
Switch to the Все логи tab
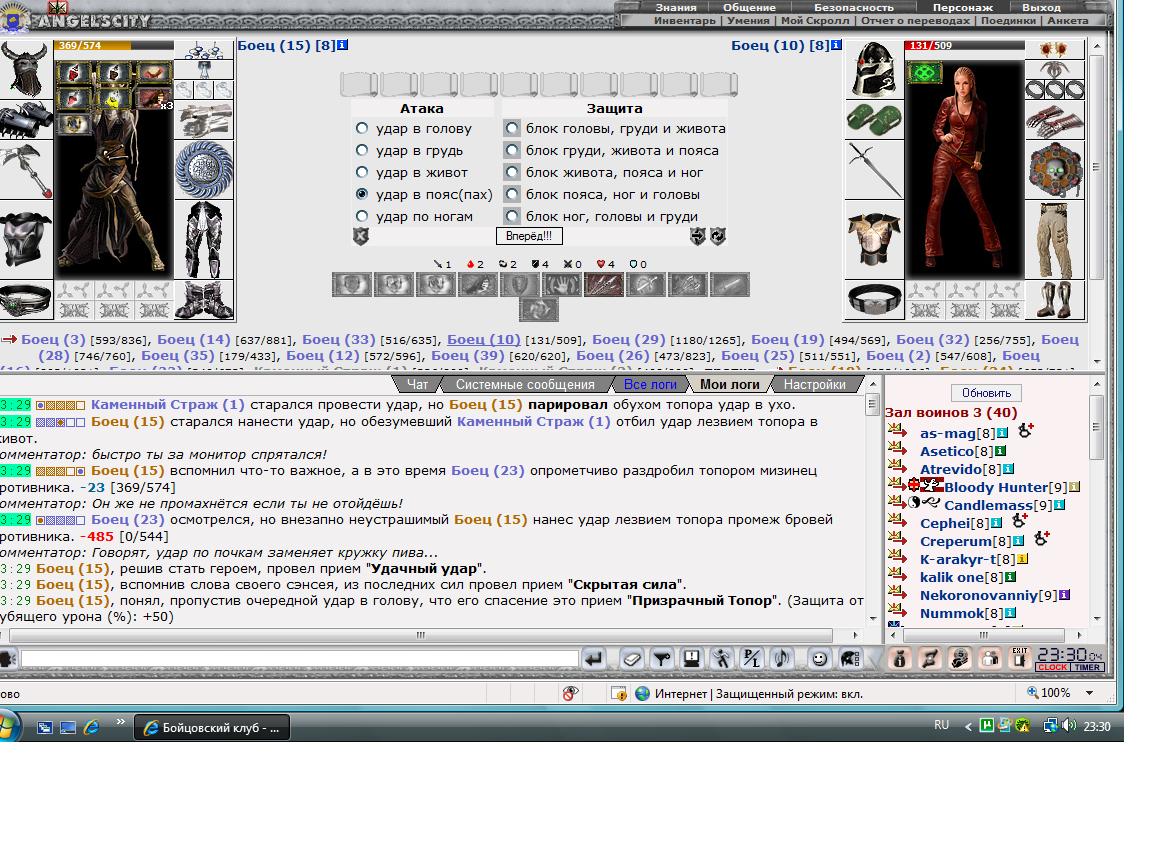650,384
